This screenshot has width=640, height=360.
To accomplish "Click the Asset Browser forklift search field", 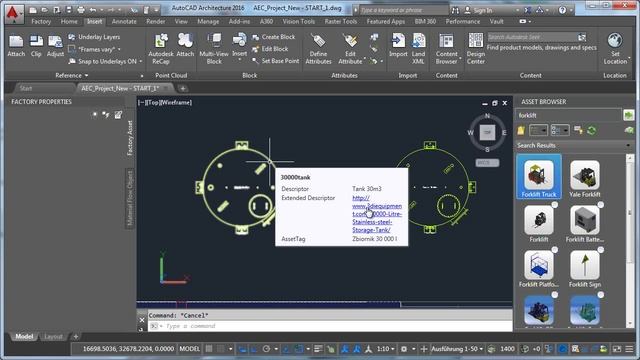I will [x=568, y=115].
